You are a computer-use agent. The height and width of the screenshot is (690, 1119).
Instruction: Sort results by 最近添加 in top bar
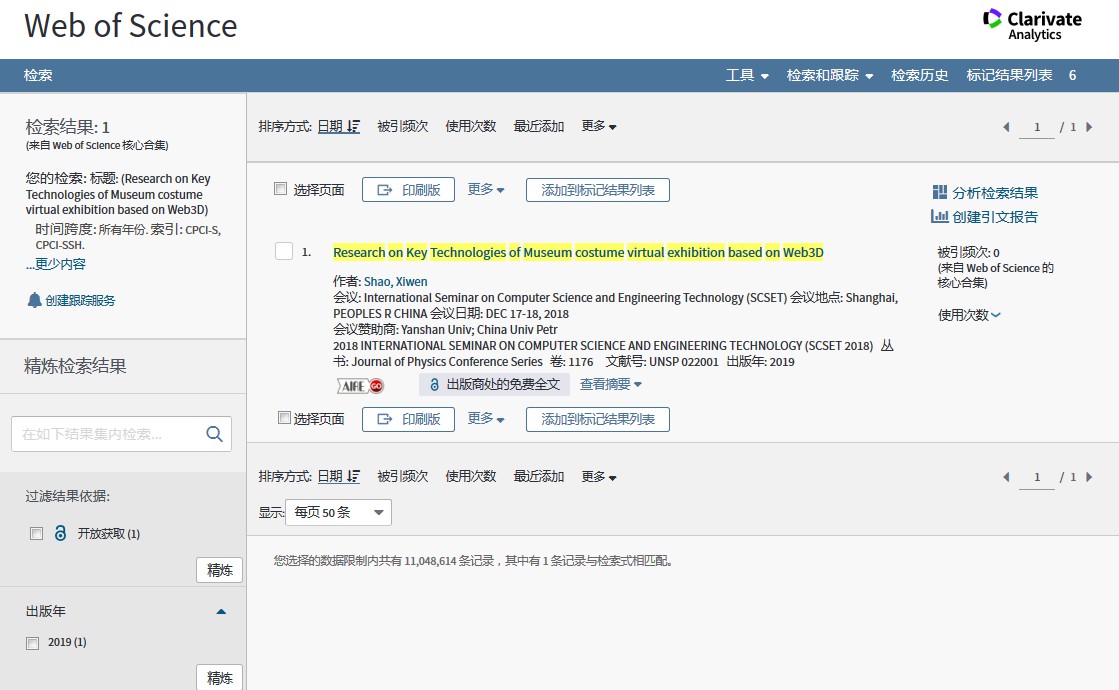(x=539, y=126)
